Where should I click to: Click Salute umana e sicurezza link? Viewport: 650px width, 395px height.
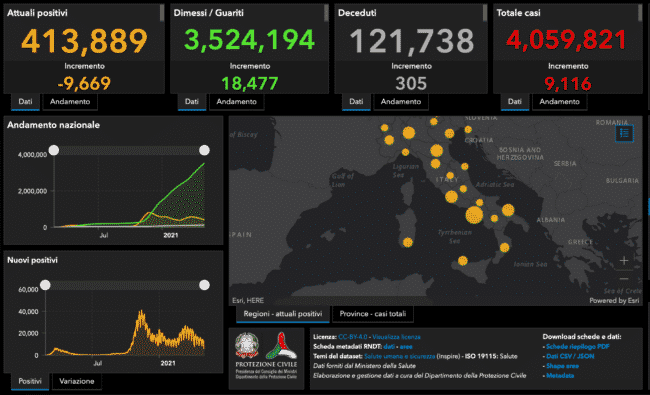coord(400,356)
